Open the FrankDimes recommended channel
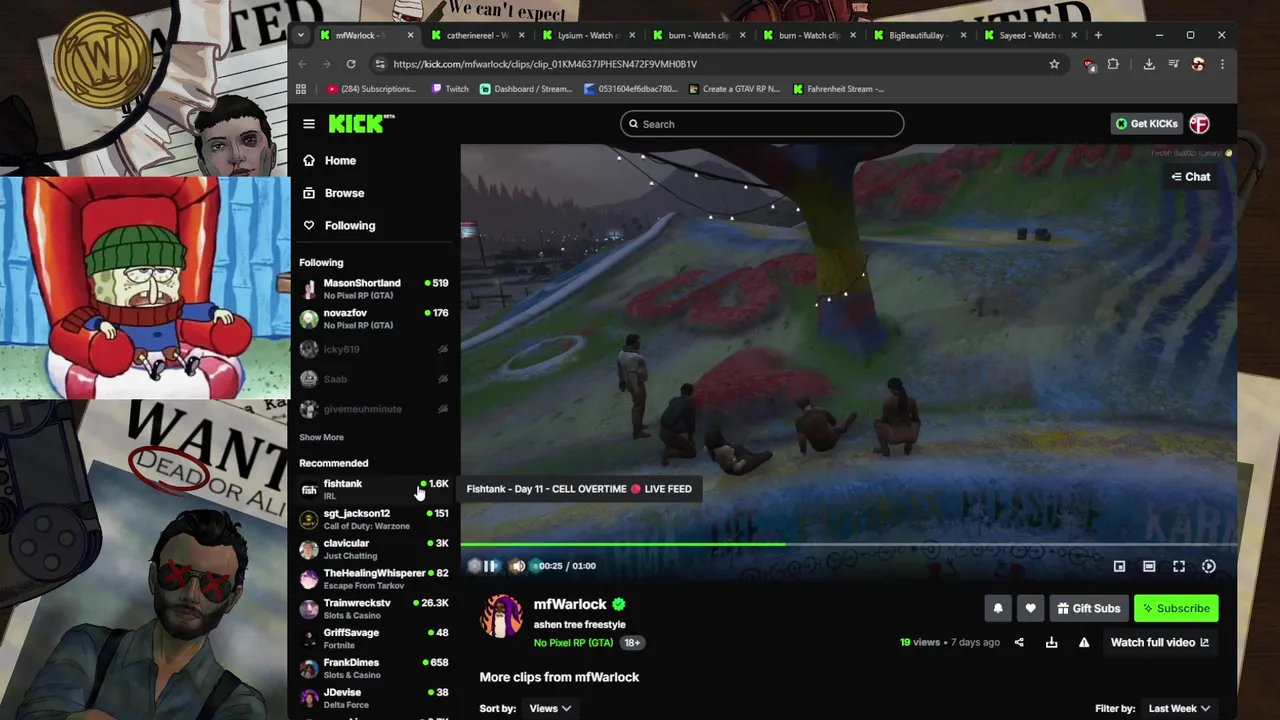The height and width of the screenshot is (720, 1280). 375,668
